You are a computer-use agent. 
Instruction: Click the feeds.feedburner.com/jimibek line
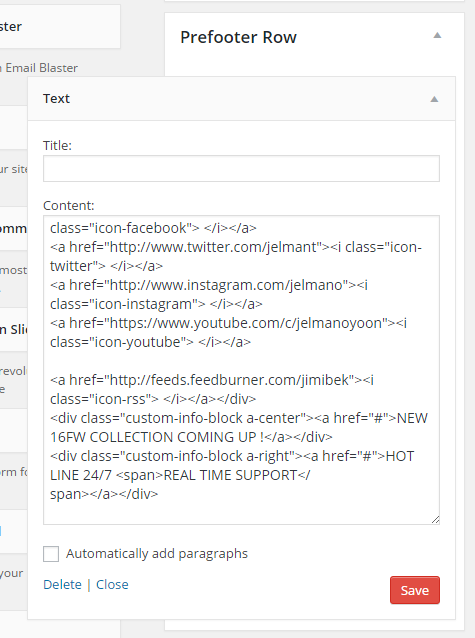tap(212, 380)
